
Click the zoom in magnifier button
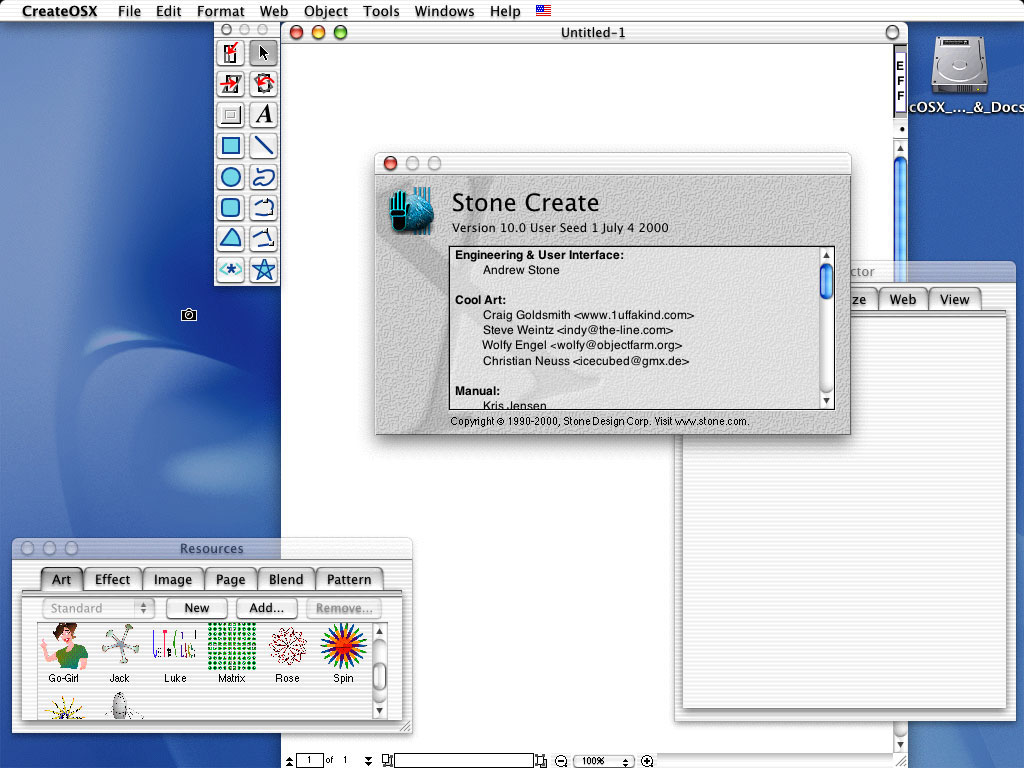pos(647,761)
